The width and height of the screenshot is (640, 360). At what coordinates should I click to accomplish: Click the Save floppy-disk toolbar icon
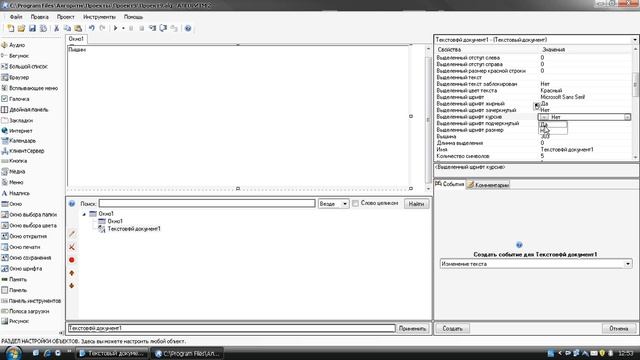(32, 28)
